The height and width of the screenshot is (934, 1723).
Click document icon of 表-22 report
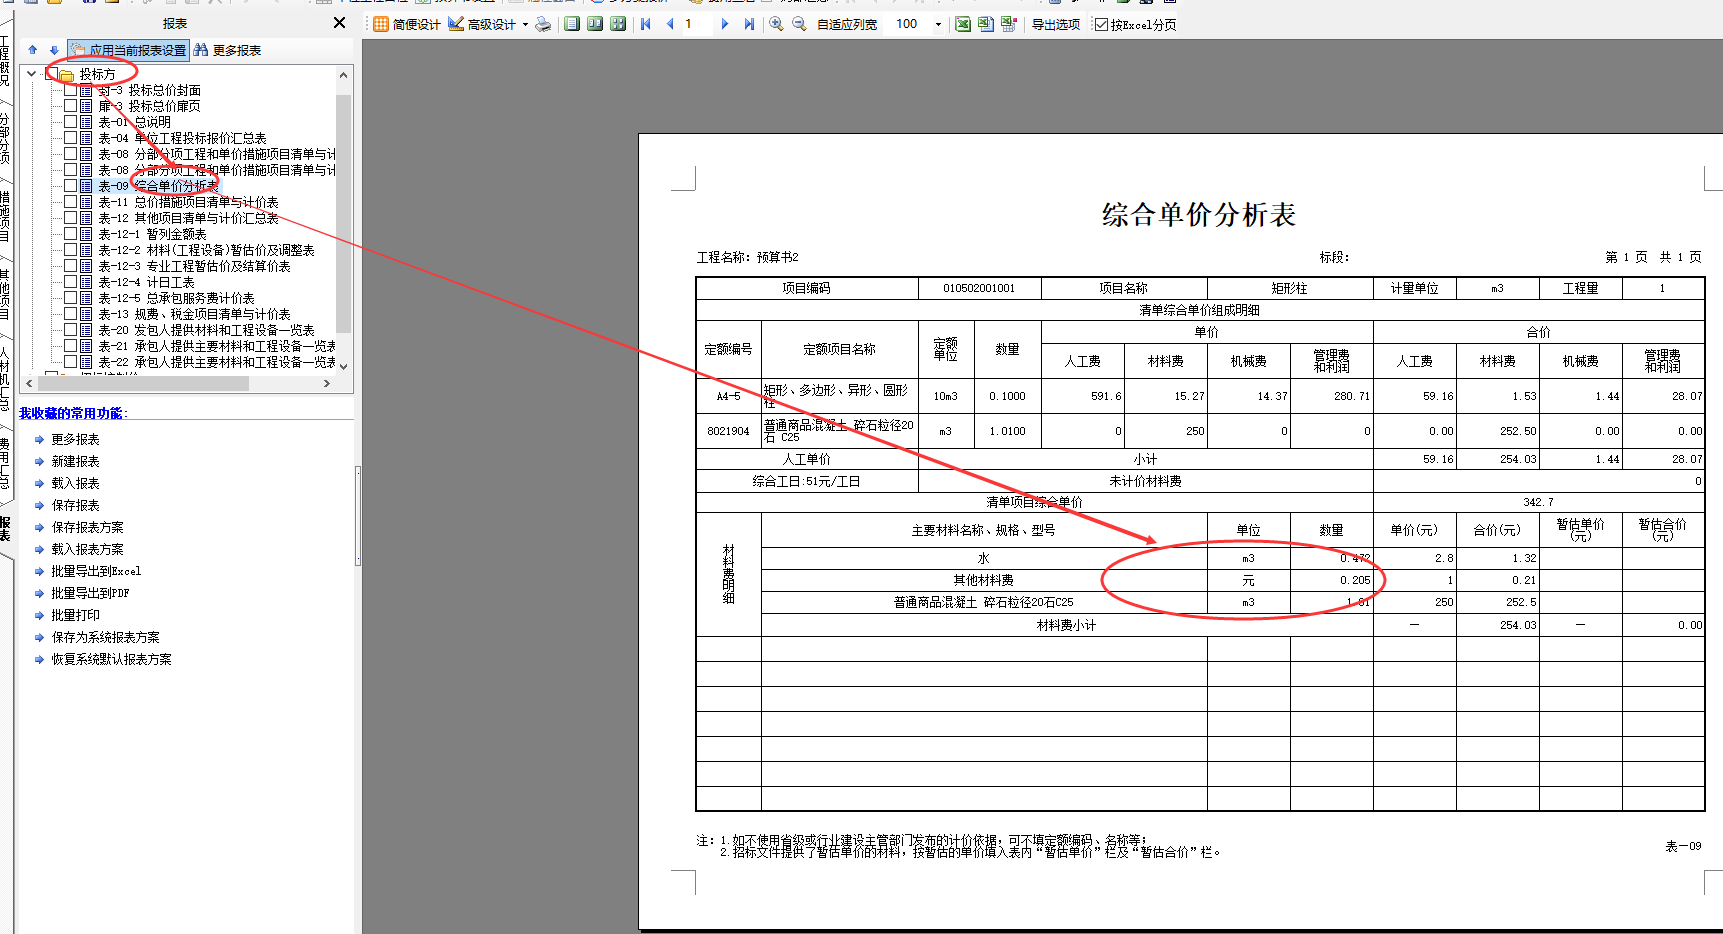(86, 362)
